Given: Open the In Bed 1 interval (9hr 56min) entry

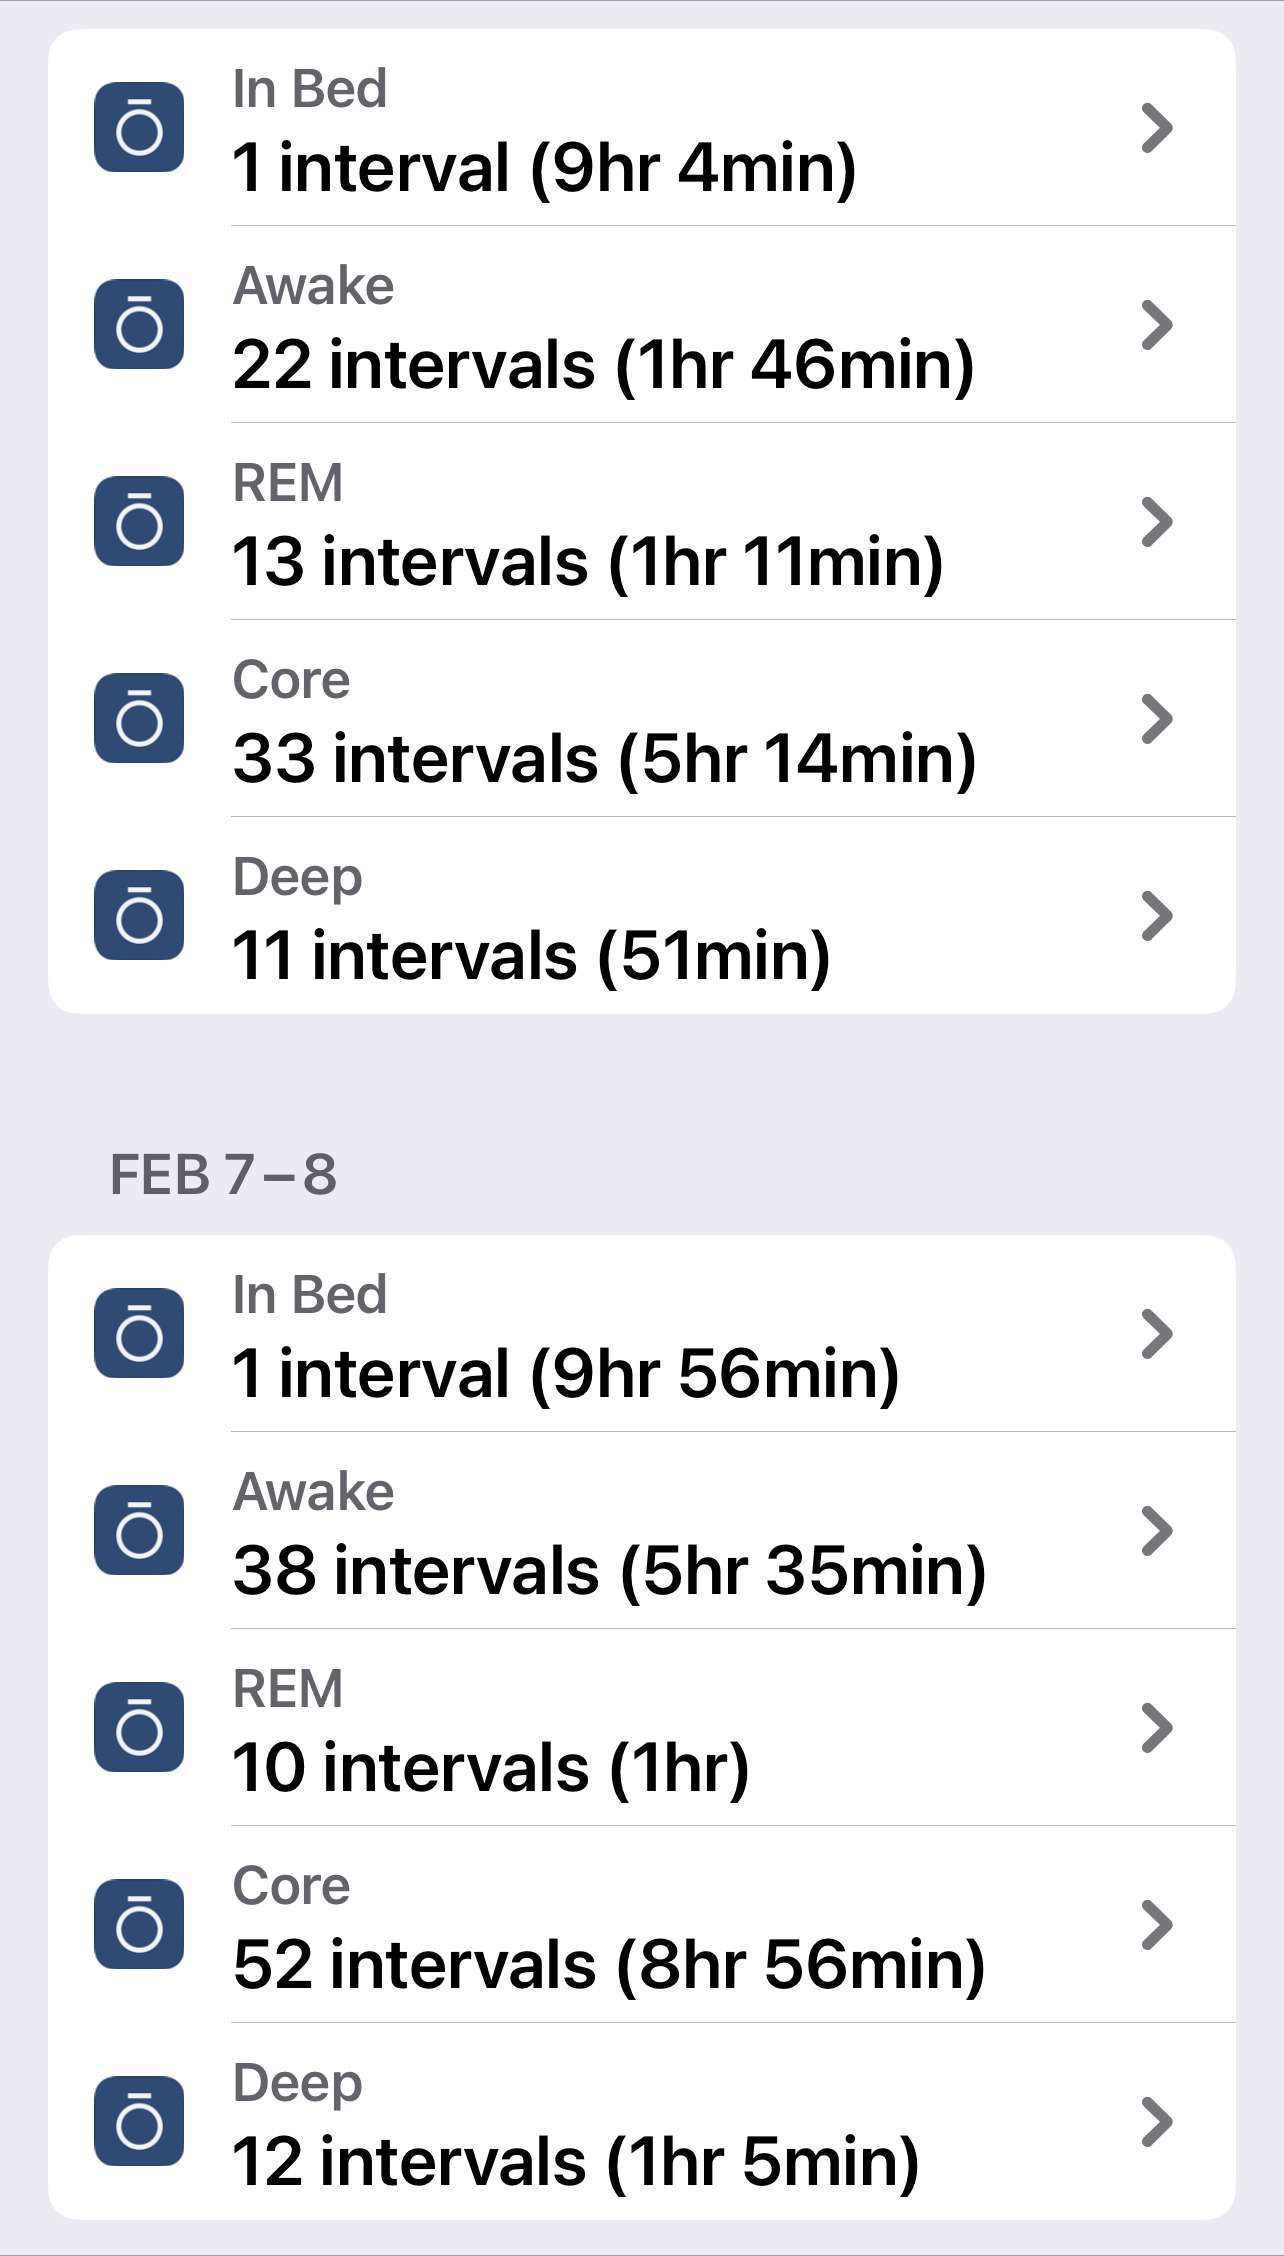Looking at the screenshot, I should point(642,1334).
